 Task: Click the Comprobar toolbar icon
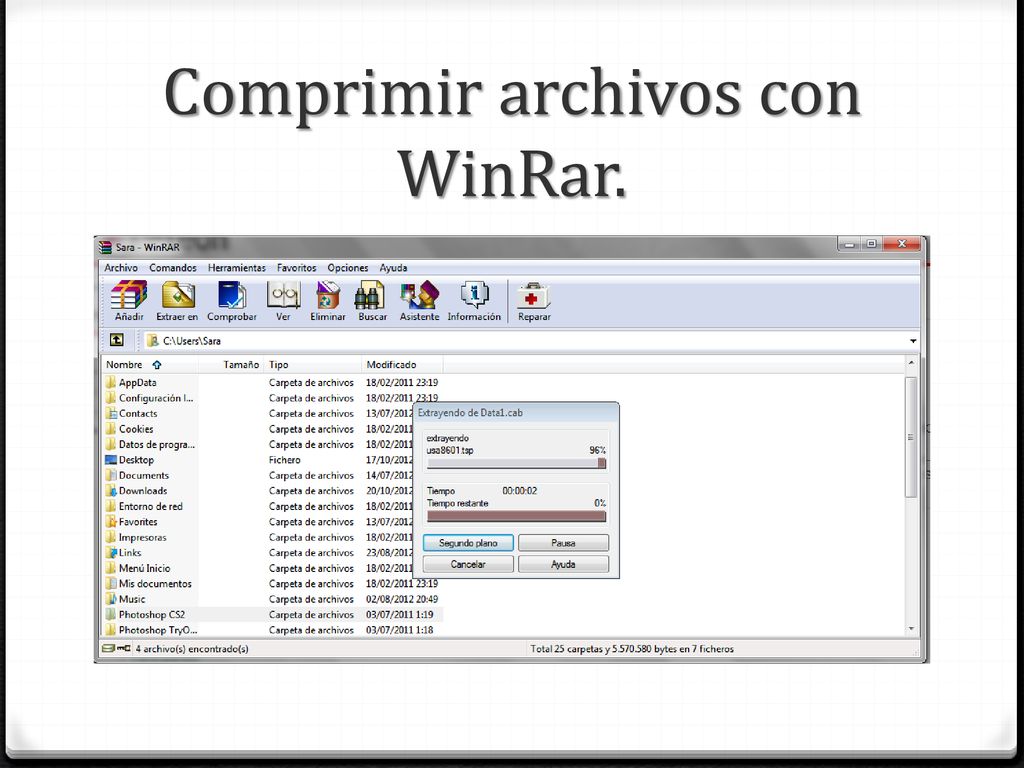tap(231, 295)
